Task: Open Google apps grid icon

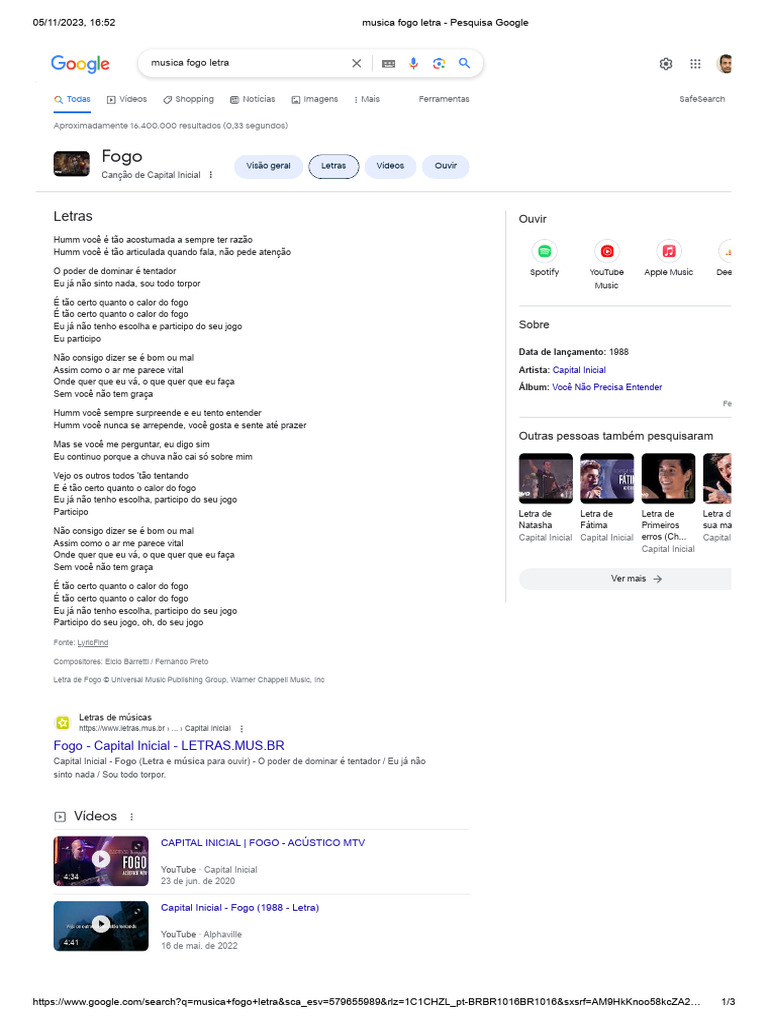Action: 696,64
